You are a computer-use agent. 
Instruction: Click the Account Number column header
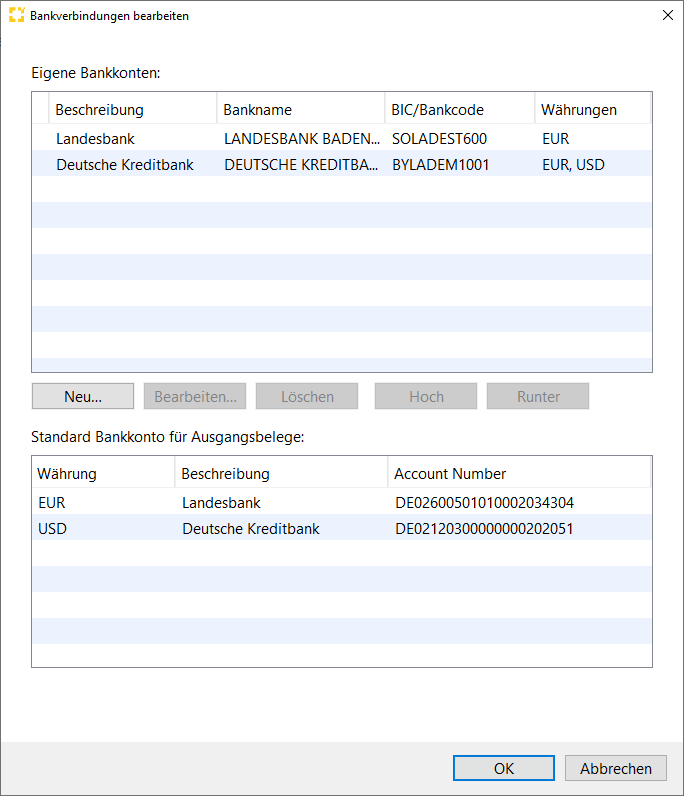(x=519, y=474)
